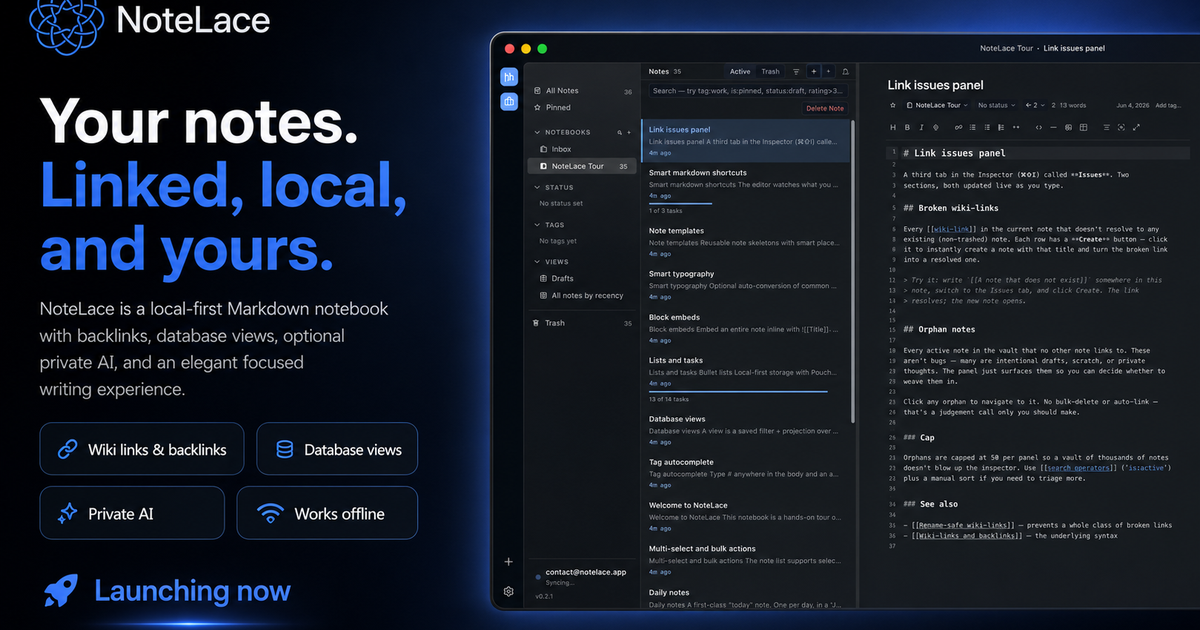Select All Notes in sidebar
1200x630 pixels.
581,91
